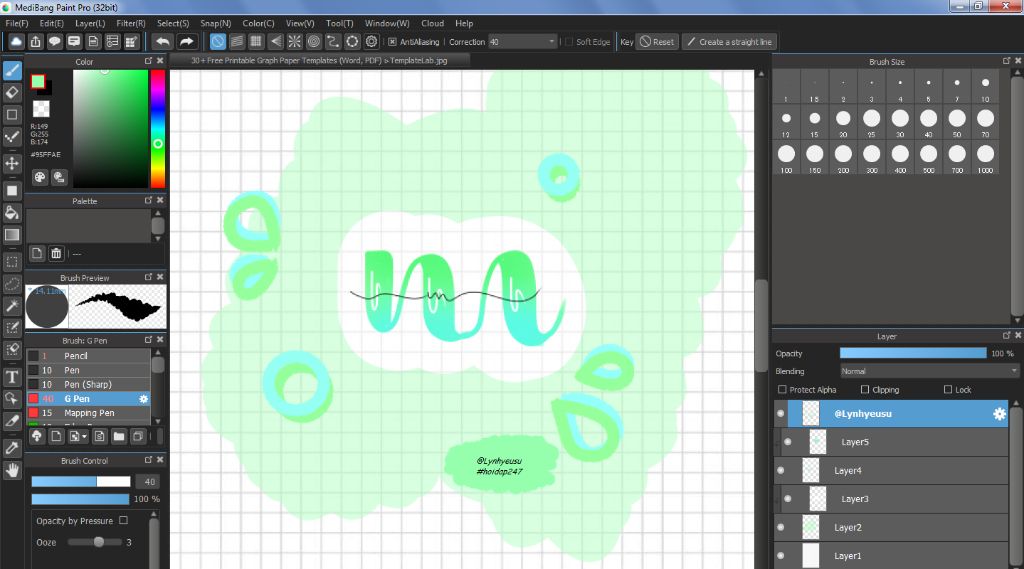Hide the Layer4 layer

(x=780, y=470)
